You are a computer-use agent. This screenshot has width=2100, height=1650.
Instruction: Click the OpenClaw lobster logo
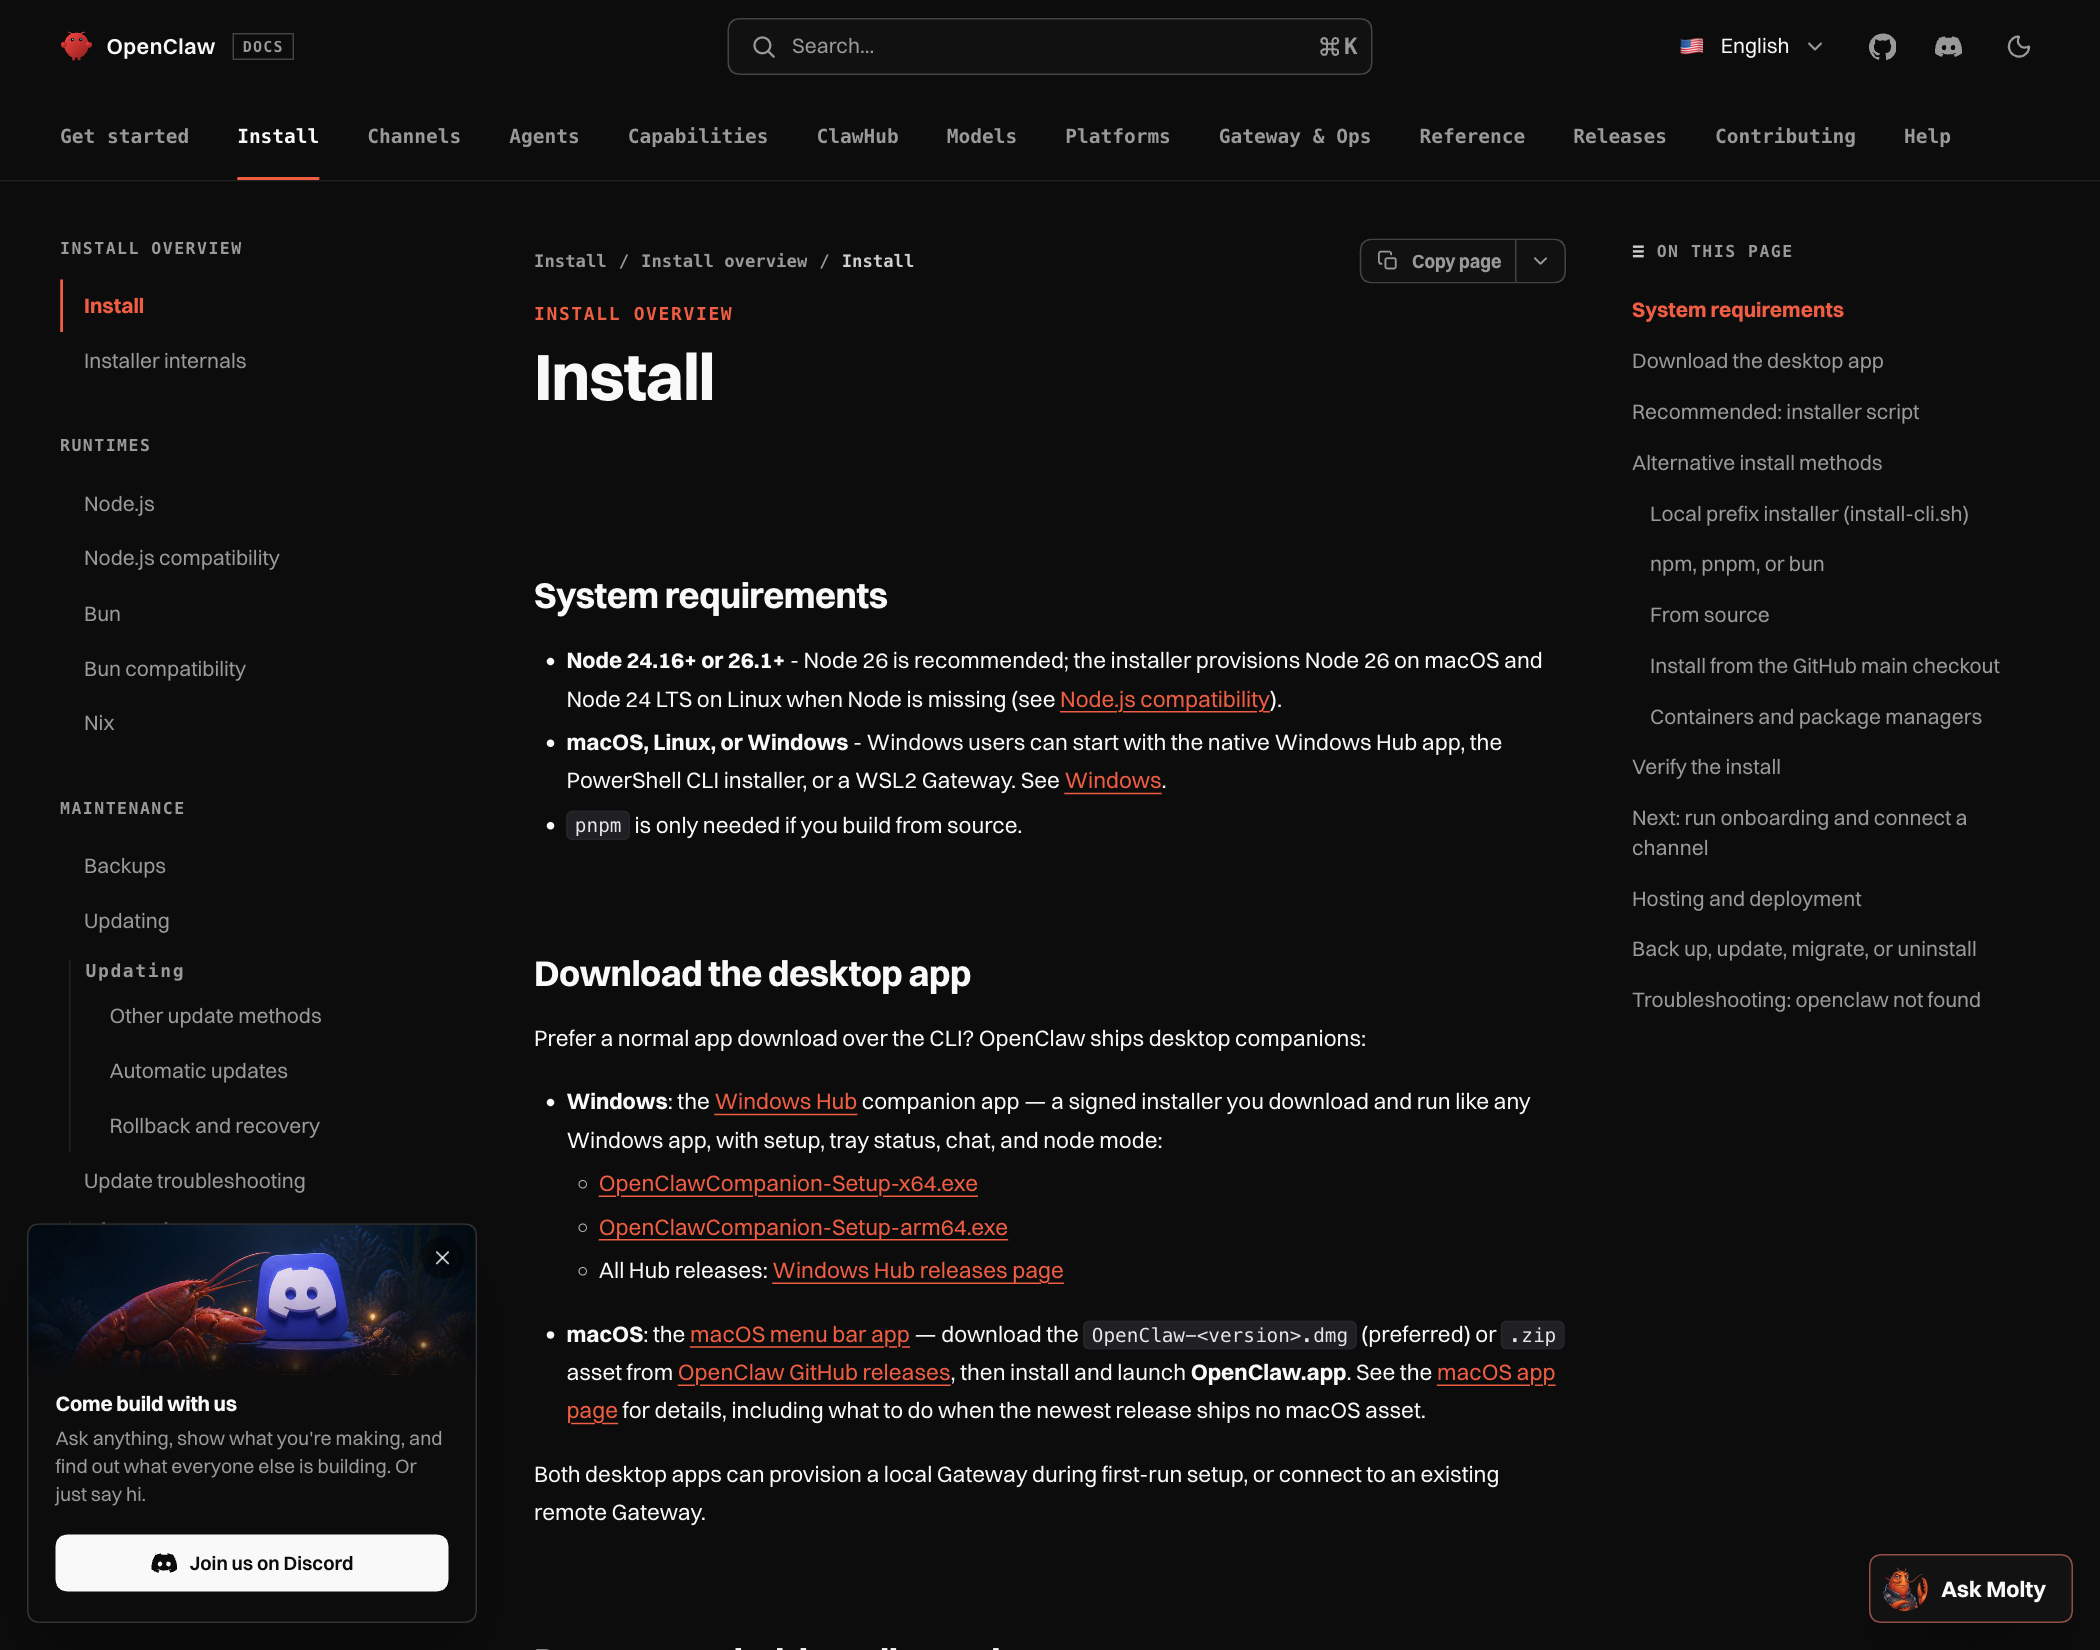coord(76,46)
